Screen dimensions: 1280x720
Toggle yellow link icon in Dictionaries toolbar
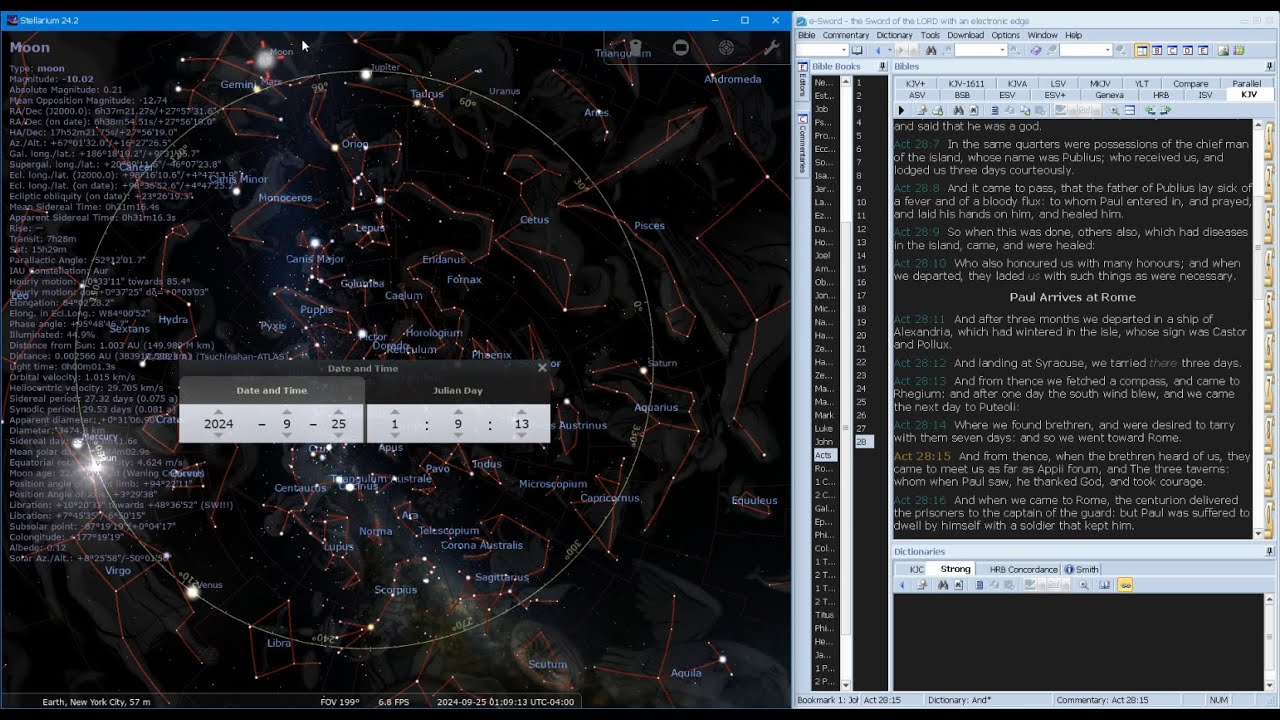tap(1125, 585)
